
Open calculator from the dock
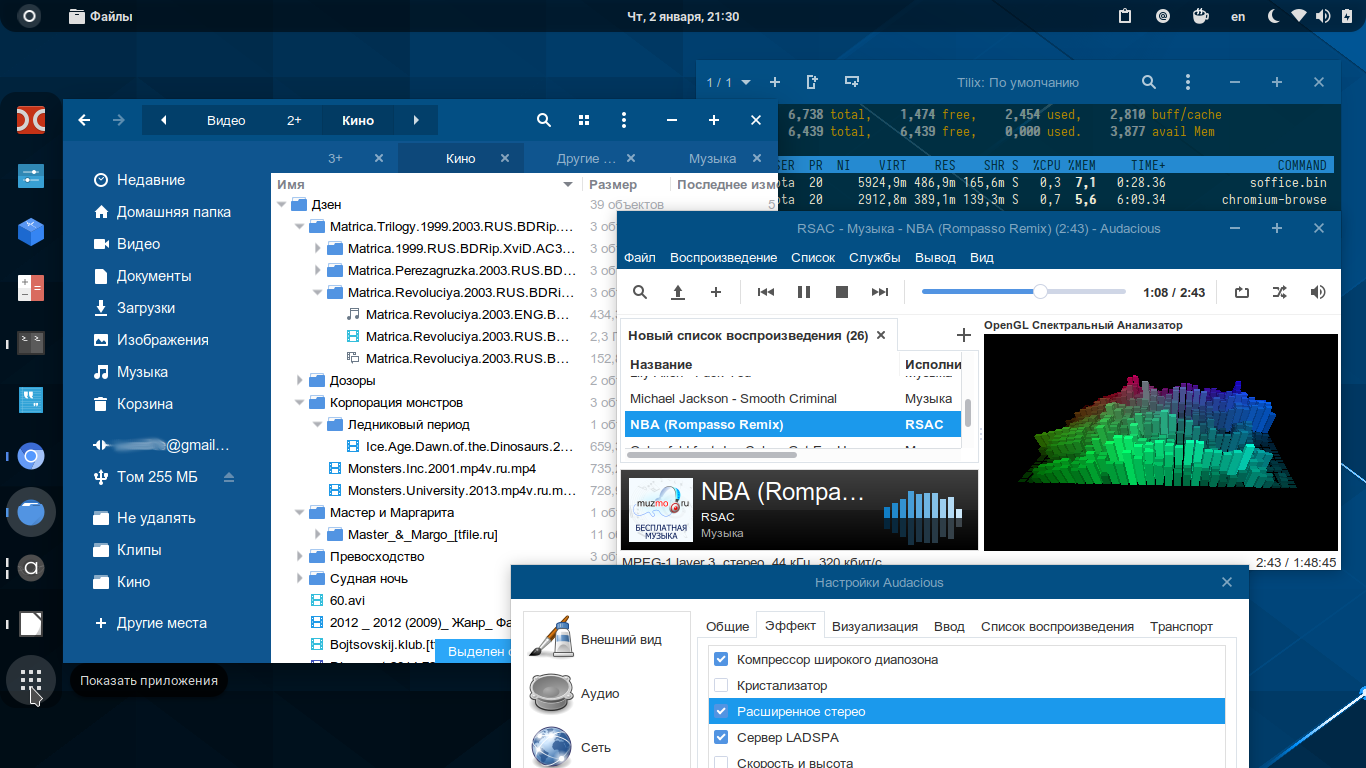click(x=31, y=288)
